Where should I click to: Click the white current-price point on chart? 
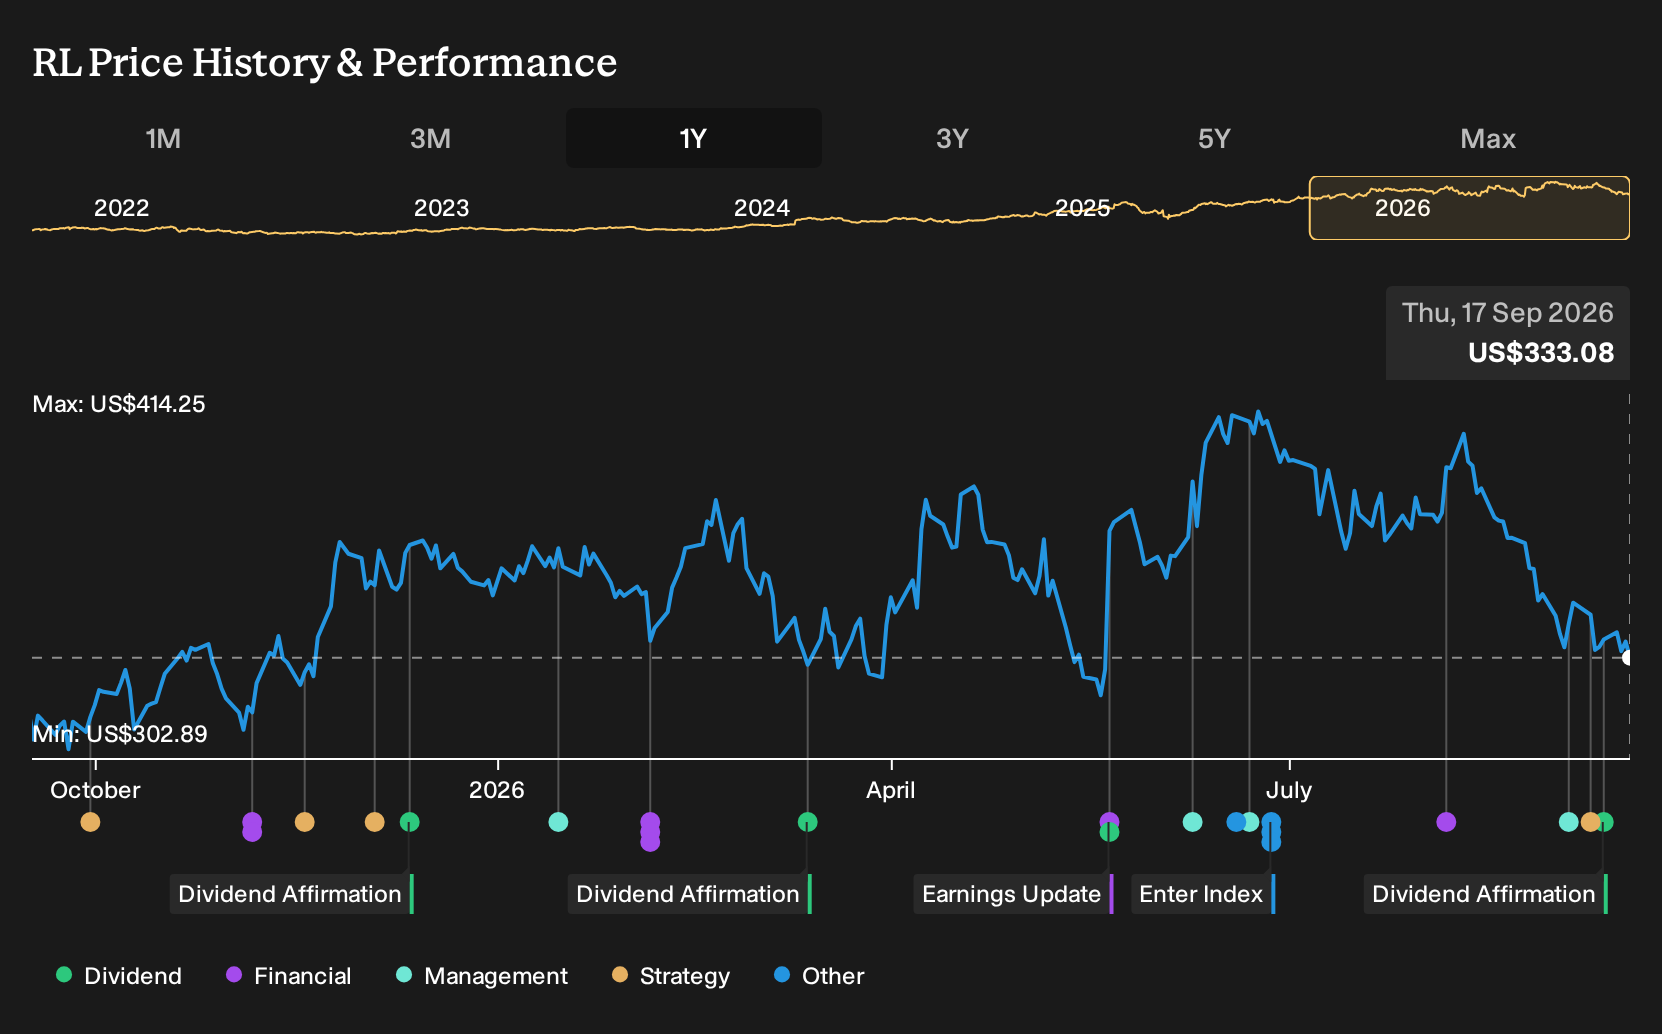(1628, 657)
